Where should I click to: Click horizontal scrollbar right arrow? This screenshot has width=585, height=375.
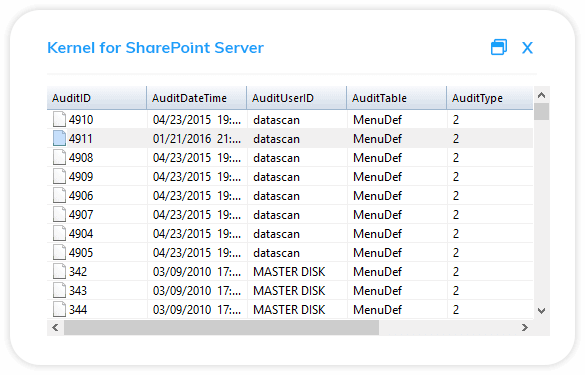(525, 328)
